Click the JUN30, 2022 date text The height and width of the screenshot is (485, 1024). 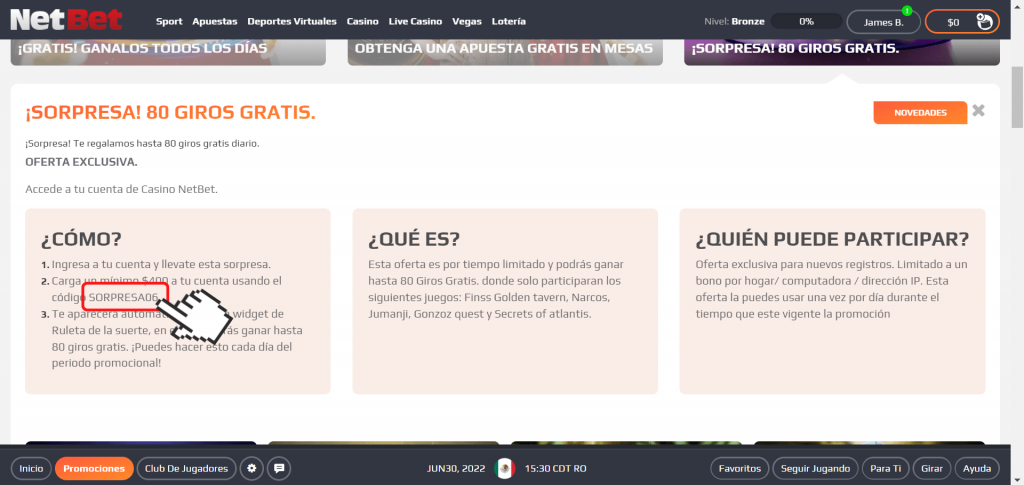[456, 468]
